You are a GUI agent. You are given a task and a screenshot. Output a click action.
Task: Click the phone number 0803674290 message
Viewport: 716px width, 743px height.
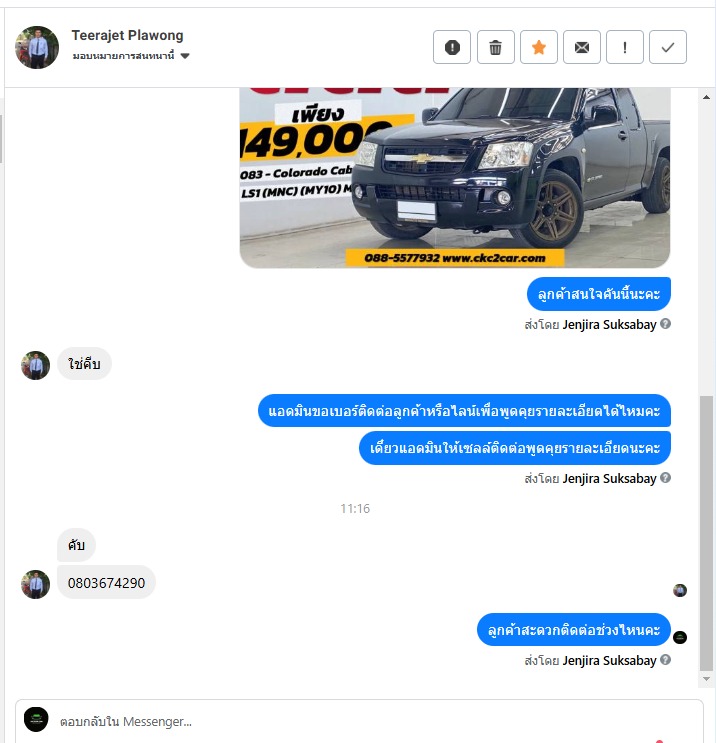pos(106,582)
